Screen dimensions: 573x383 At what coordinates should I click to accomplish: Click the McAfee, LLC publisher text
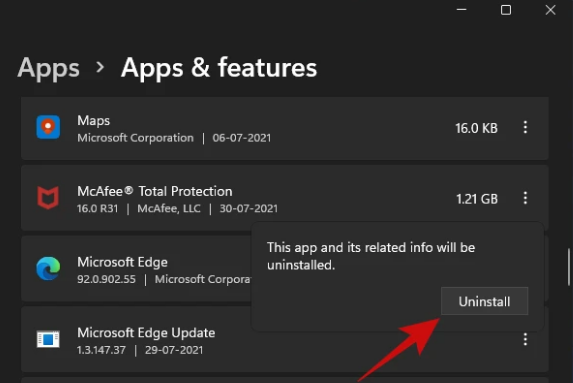coord(169,208)
